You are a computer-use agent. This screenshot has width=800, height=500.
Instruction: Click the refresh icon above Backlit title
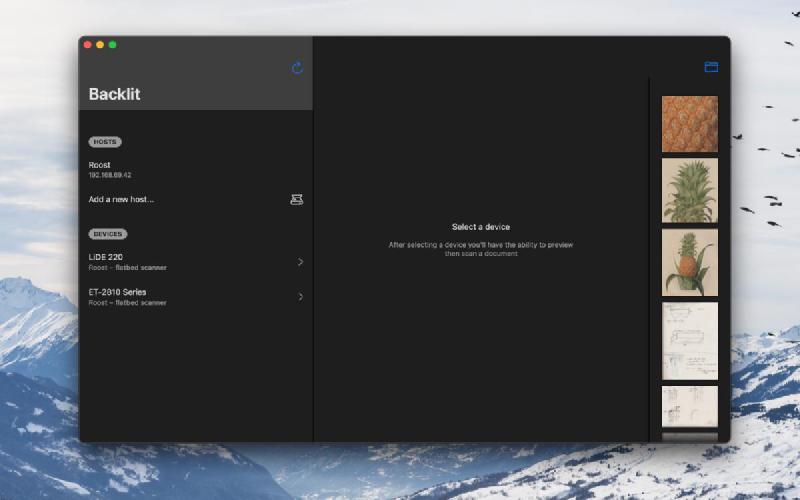pos(297,68)
